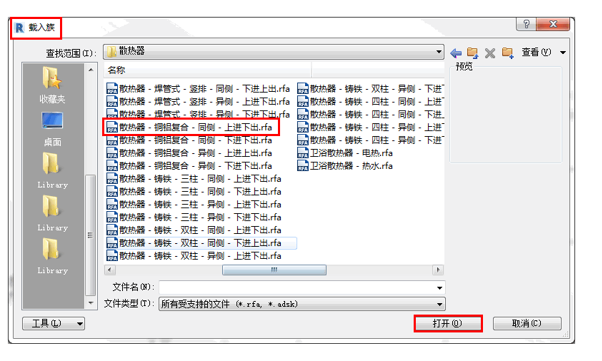The width and height of the screenshot is (602, 361).
Task: Create a new folder with toolbar icon
Action: 508,53
